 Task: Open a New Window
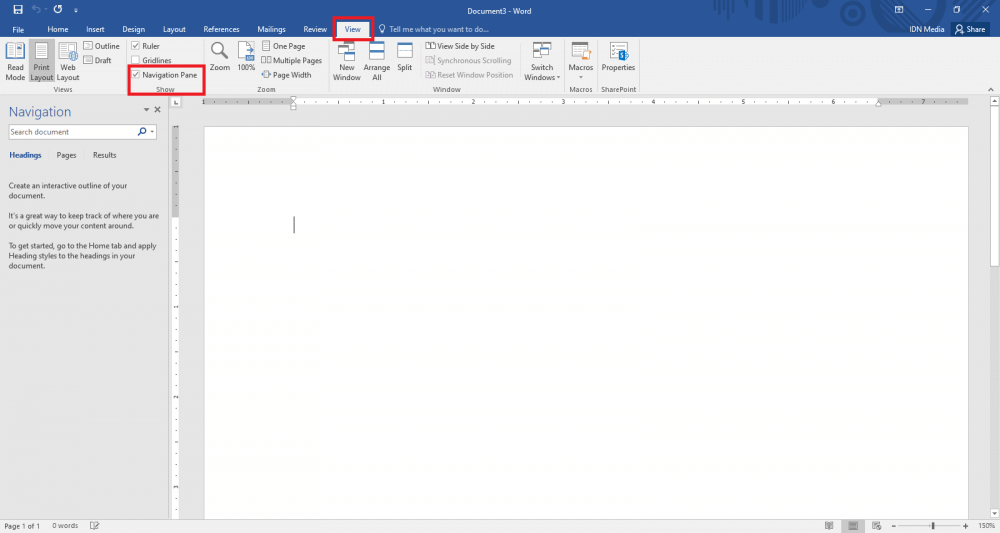[347, 61]
